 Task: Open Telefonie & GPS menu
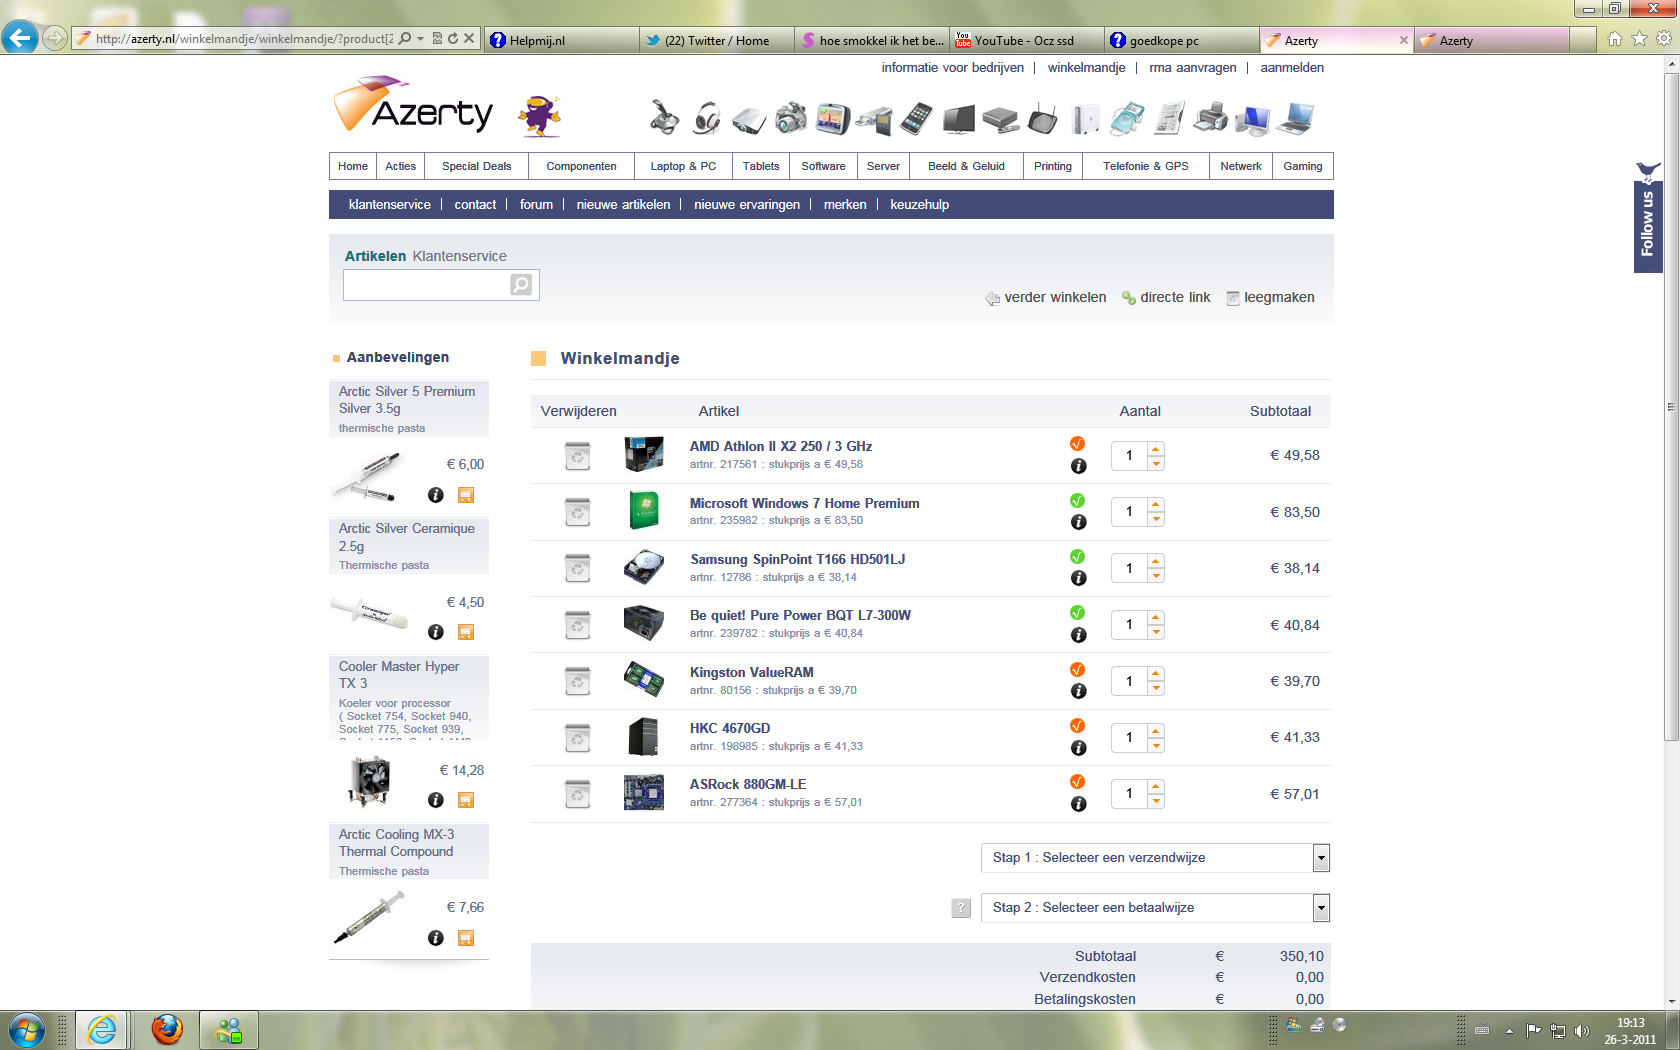coord(1146,166)
